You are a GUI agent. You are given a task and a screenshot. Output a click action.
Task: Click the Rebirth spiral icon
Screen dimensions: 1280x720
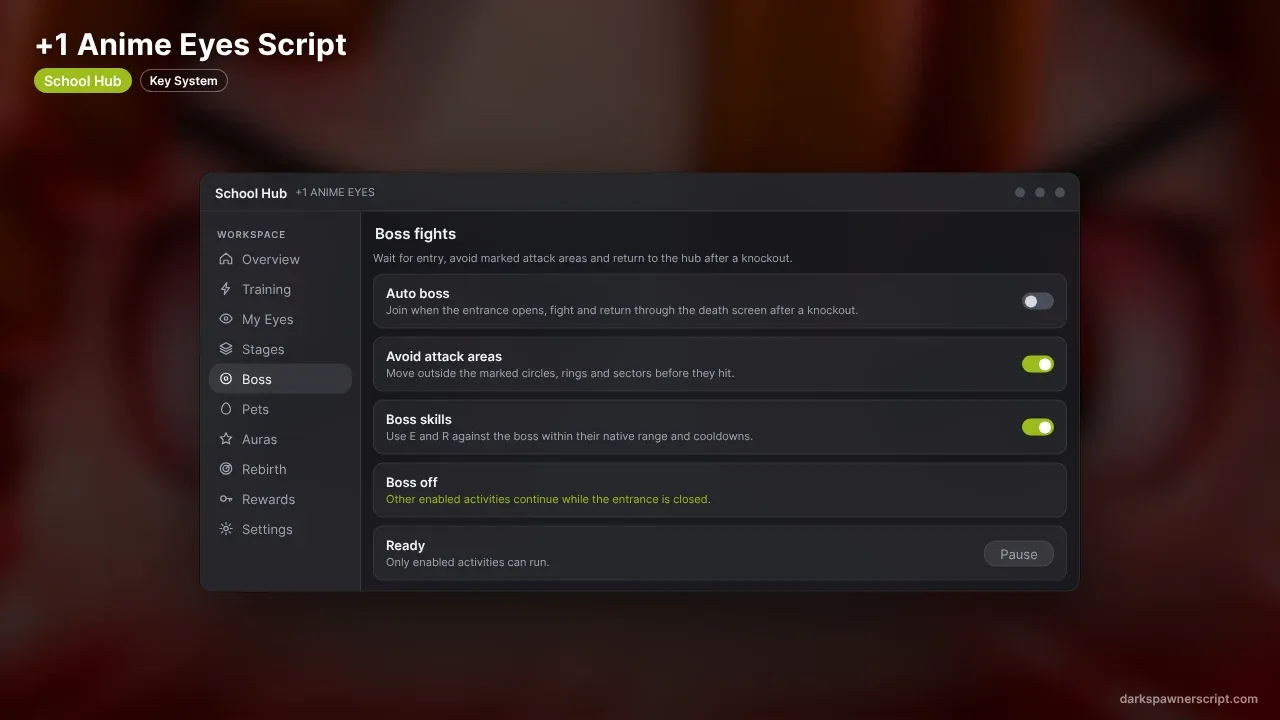point(225,469)
